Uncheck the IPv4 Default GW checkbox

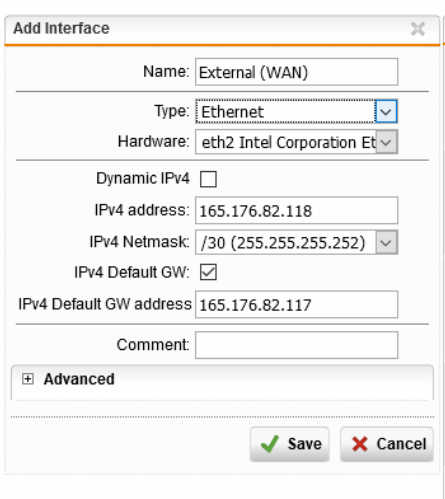click(208, 272)
